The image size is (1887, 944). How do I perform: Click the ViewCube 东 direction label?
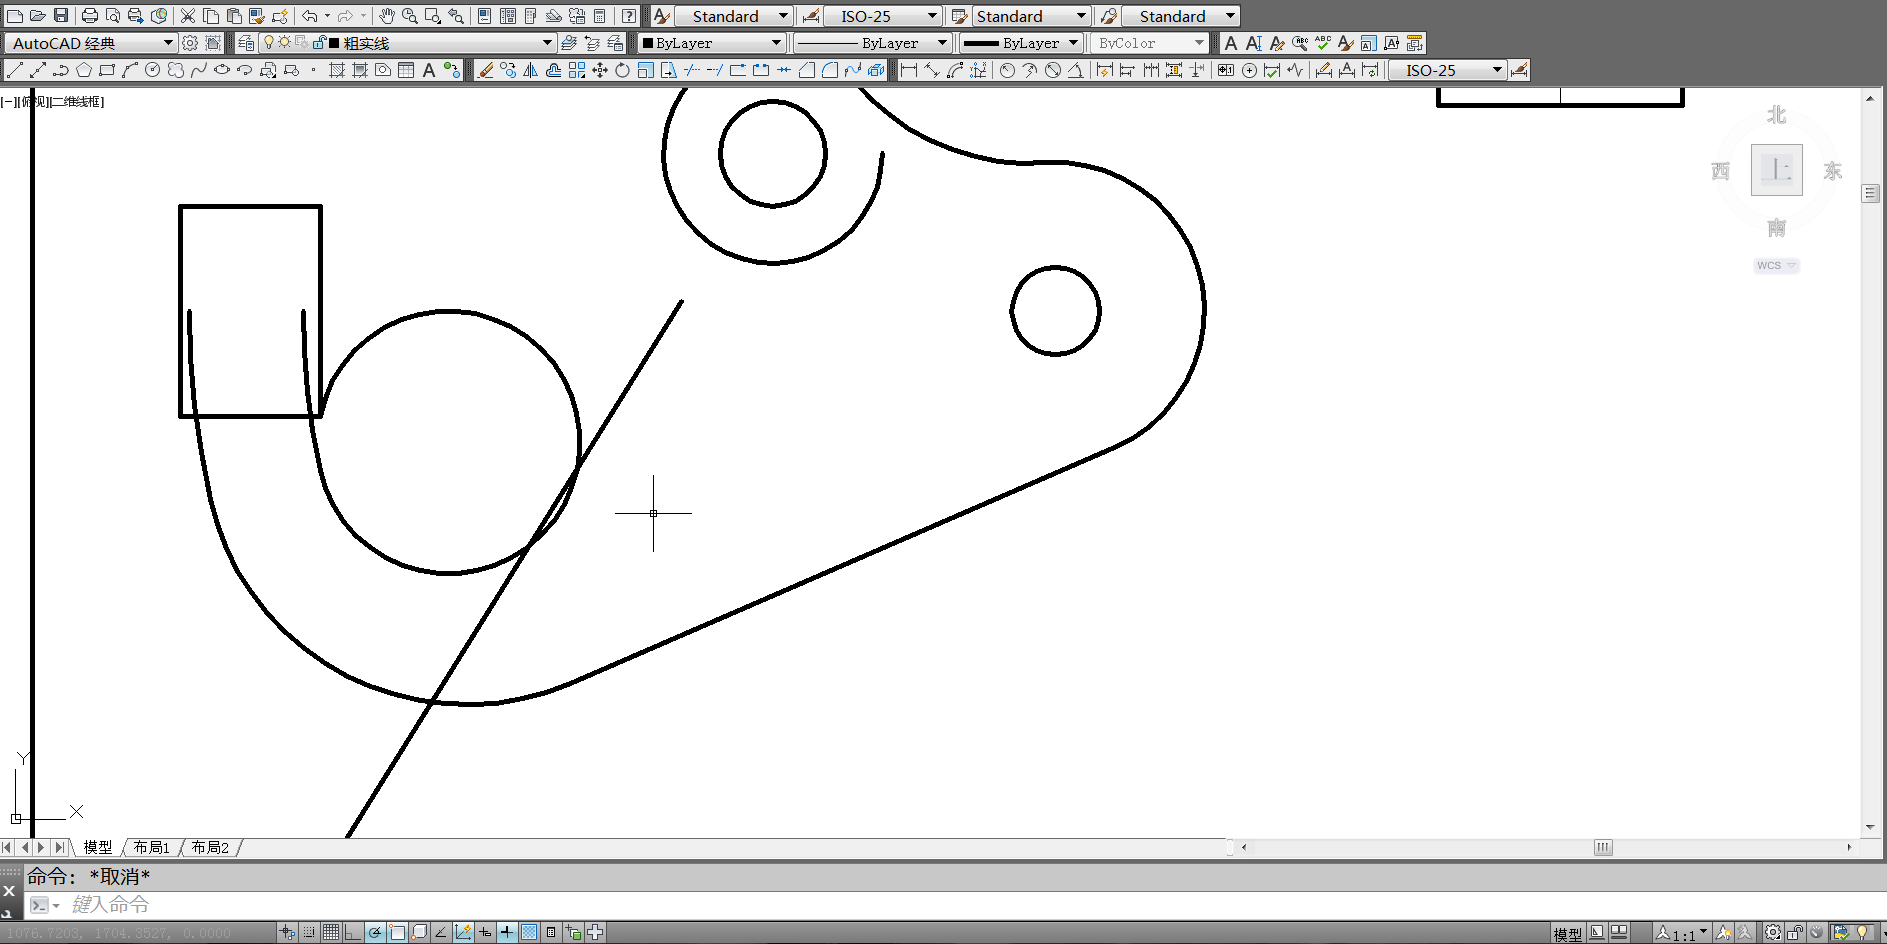point(1832,170)
